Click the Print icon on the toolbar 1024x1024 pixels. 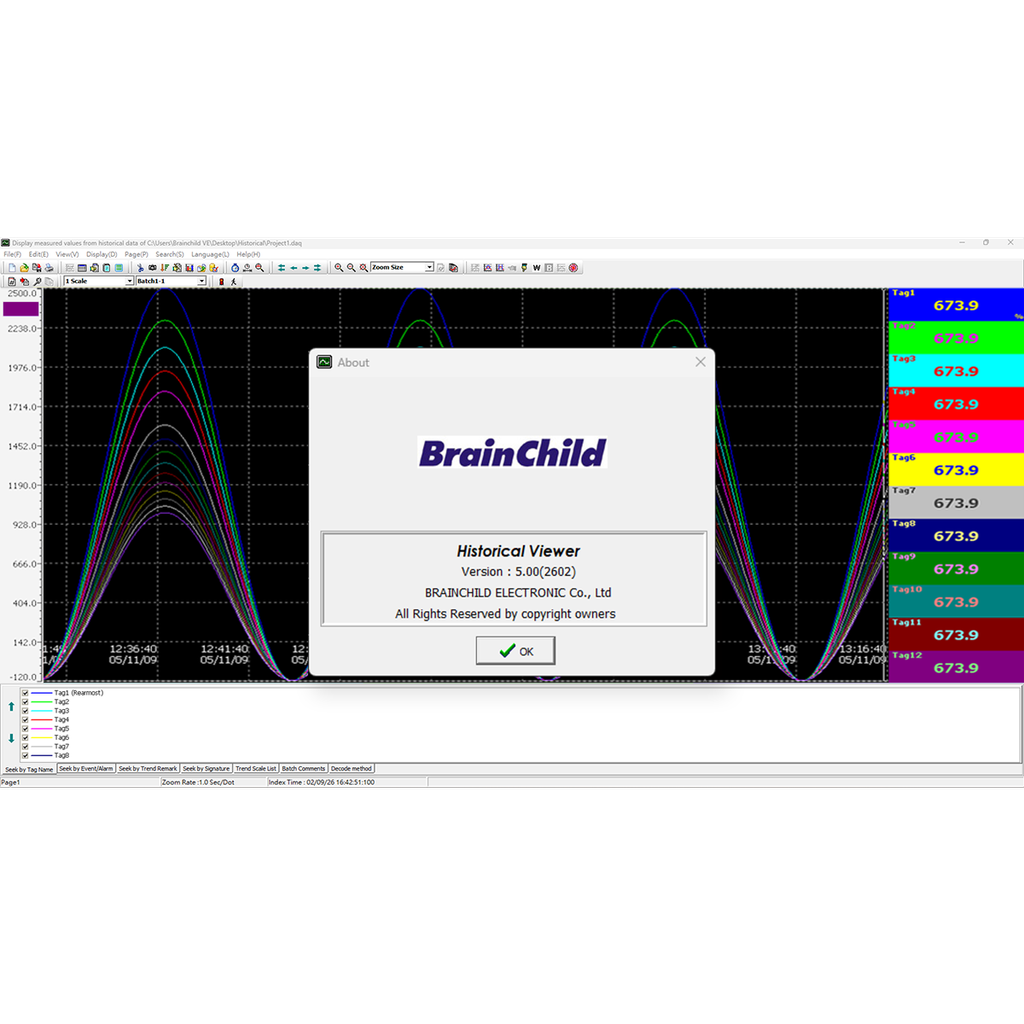[51, 266]
